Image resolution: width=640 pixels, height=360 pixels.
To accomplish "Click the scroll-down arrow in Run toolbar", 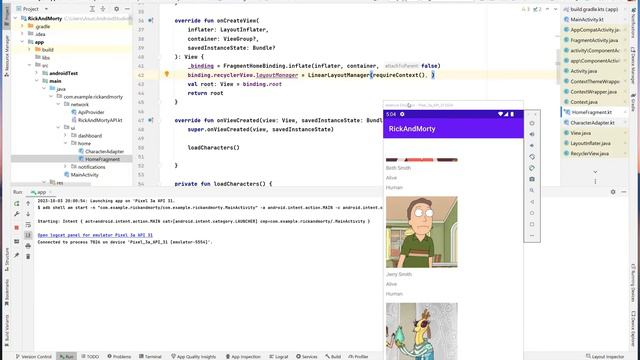I will point(28,214).
